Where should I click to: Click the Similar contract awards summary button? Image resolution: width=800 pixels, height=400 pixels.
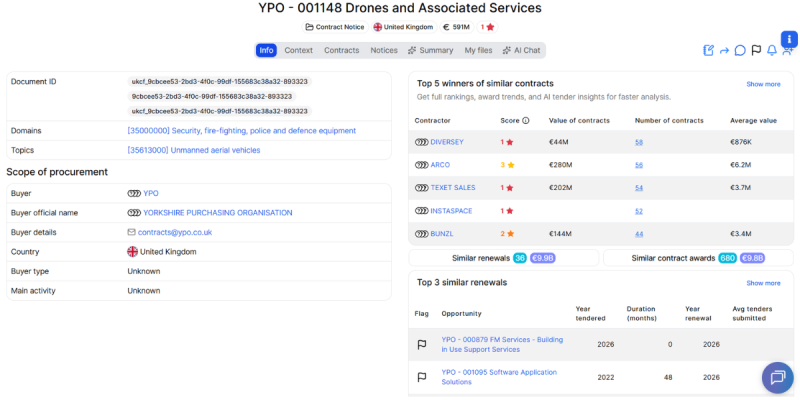coord(698,258)
